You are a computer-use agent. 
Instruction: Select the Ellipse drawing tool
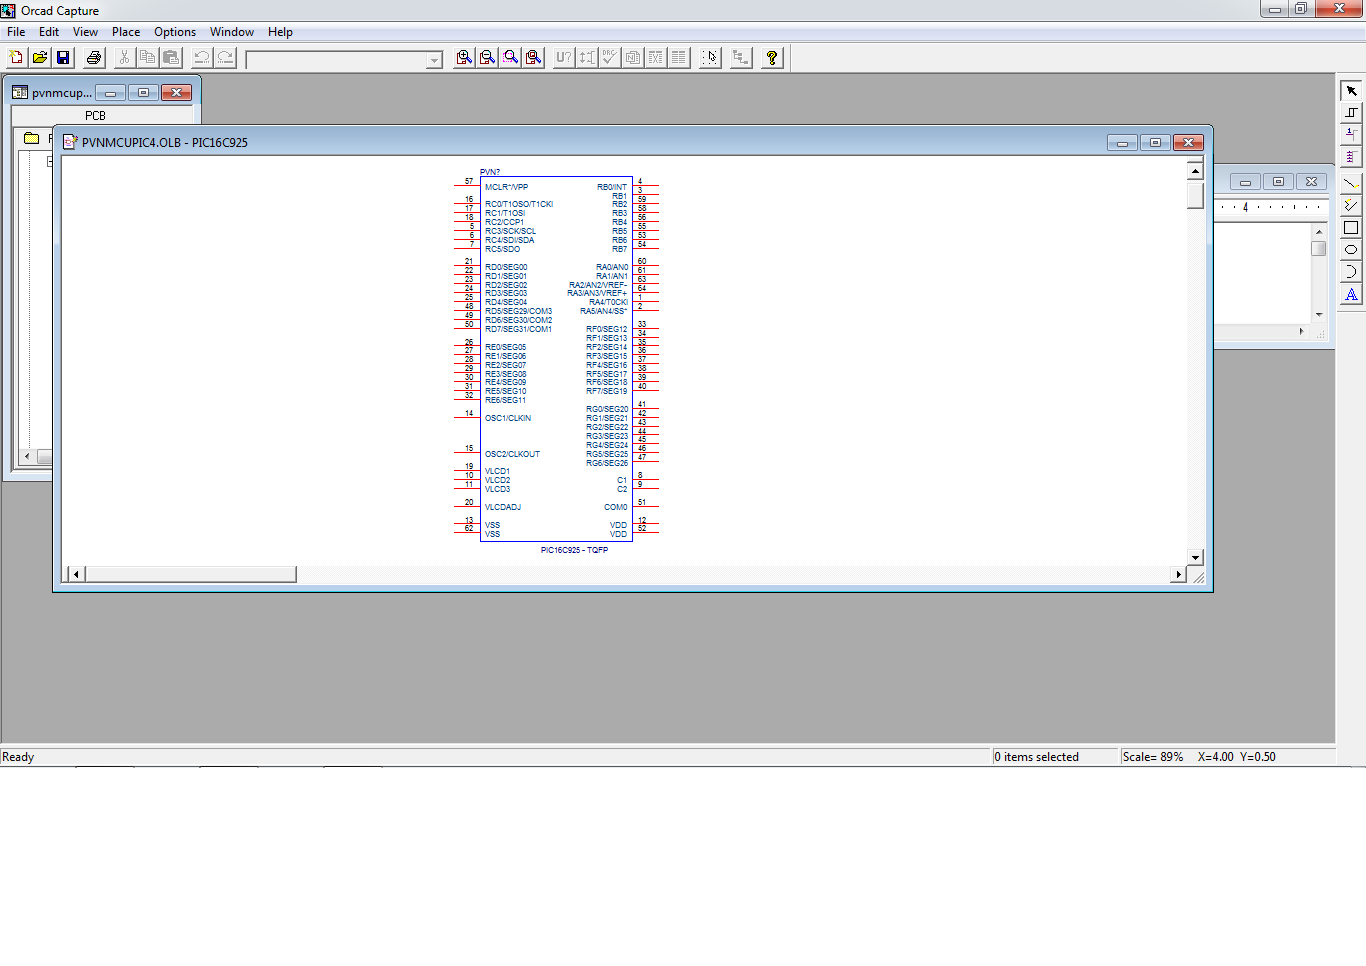click(1351, 250)
